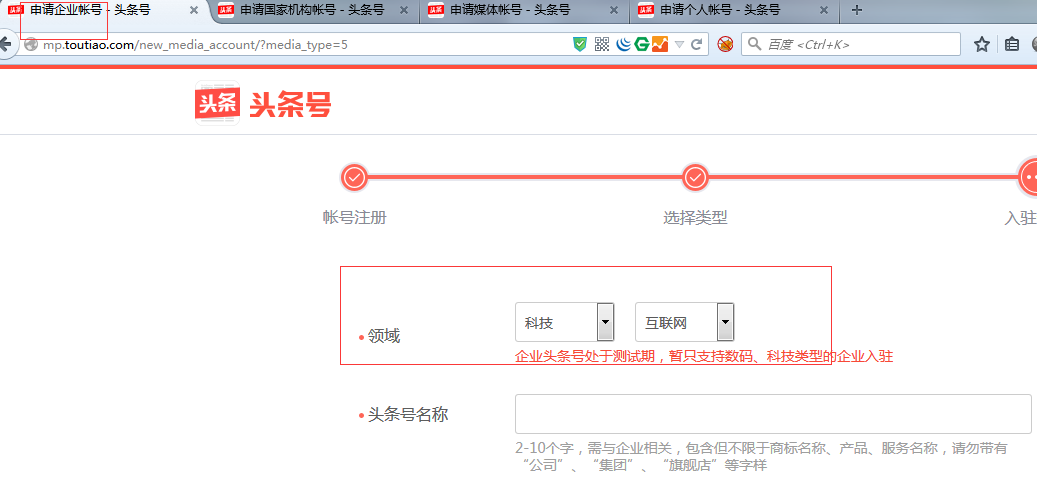Select the 申请企业帐号 tab
The height and width of the screenshot is (488, 1037).
coord(90,11)
